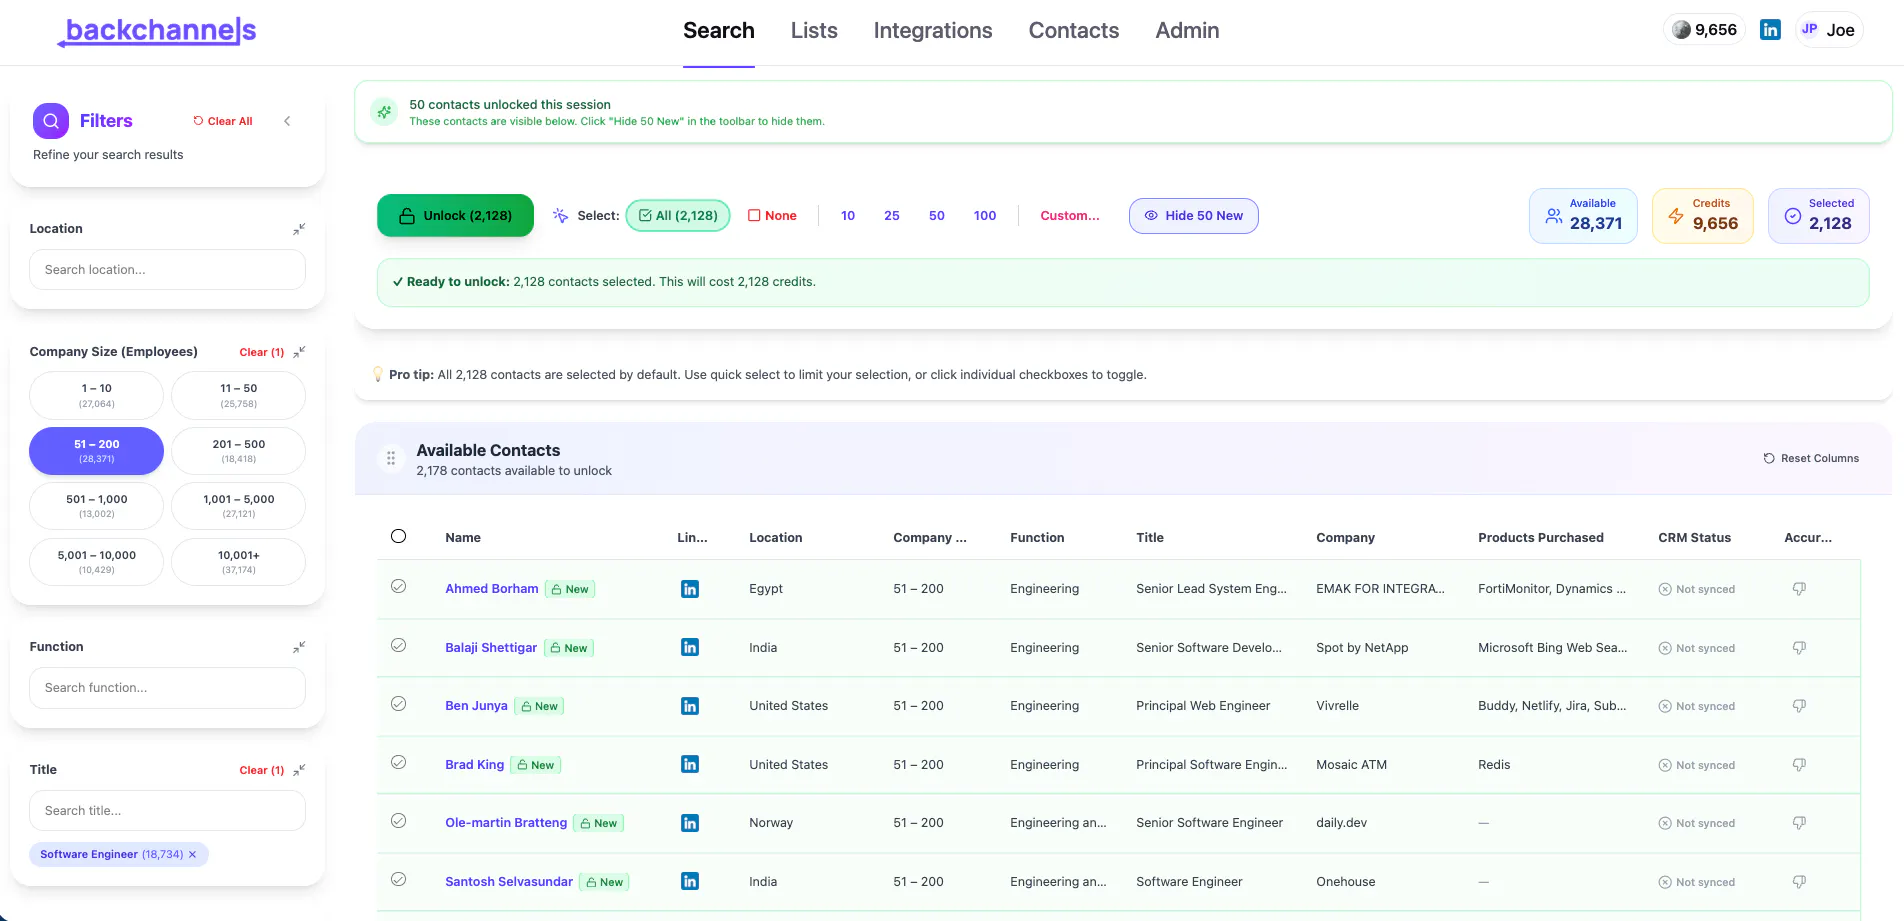Collapse the Title filter section
This screenshot has height=921, width=1904.
coord(299,770)
